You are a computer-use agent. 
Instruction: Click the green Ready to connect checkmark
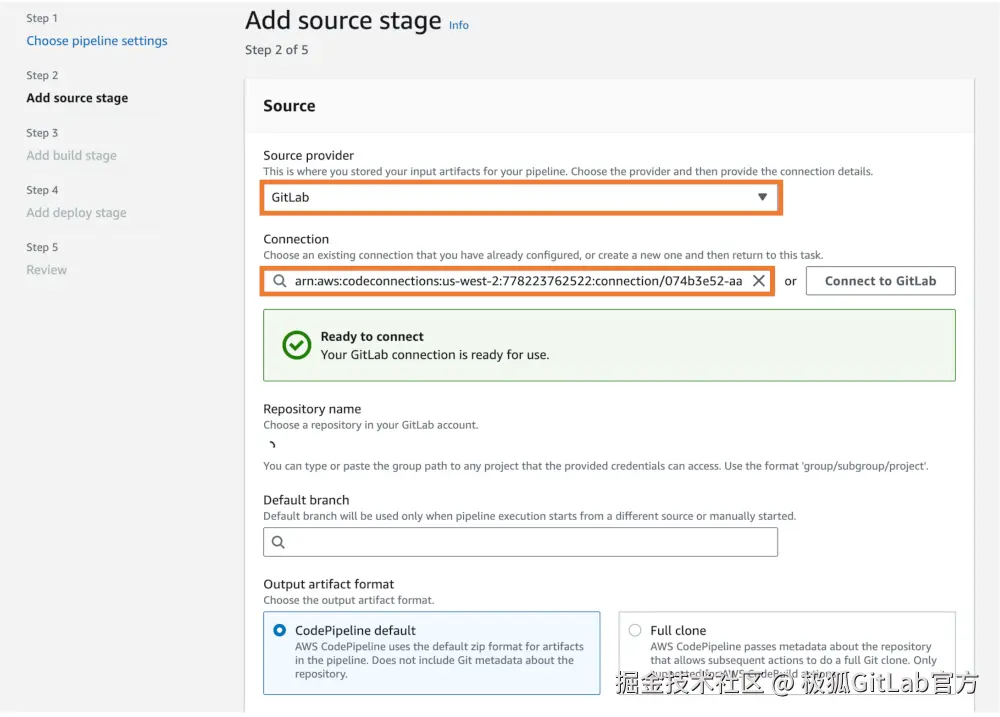pos(296,345)
